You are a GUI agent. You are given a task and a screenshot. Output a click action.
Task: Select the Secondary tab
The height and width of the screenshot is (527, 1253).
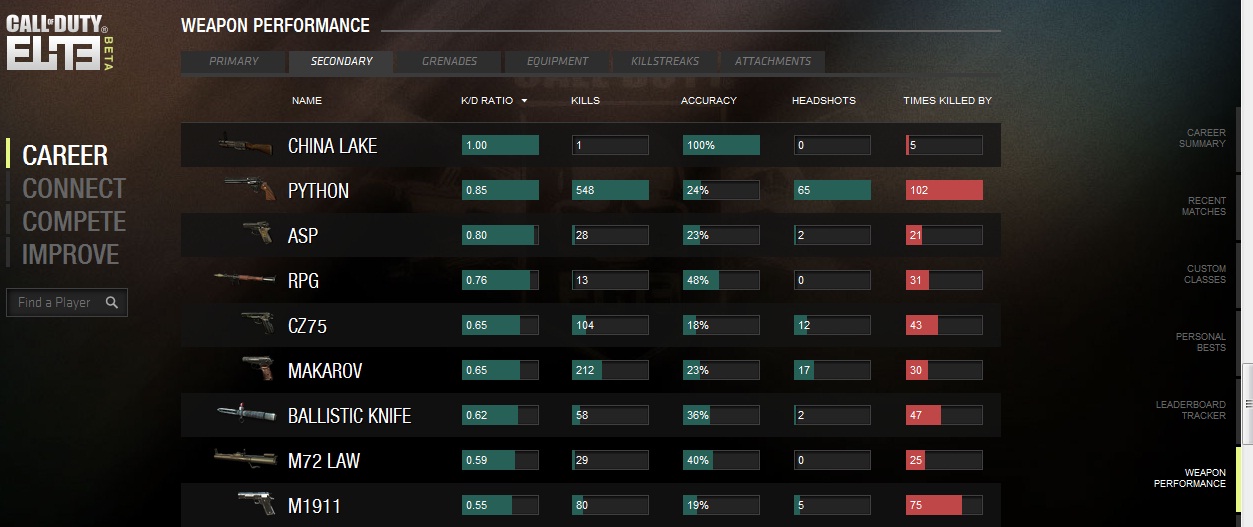coord(341,62)
